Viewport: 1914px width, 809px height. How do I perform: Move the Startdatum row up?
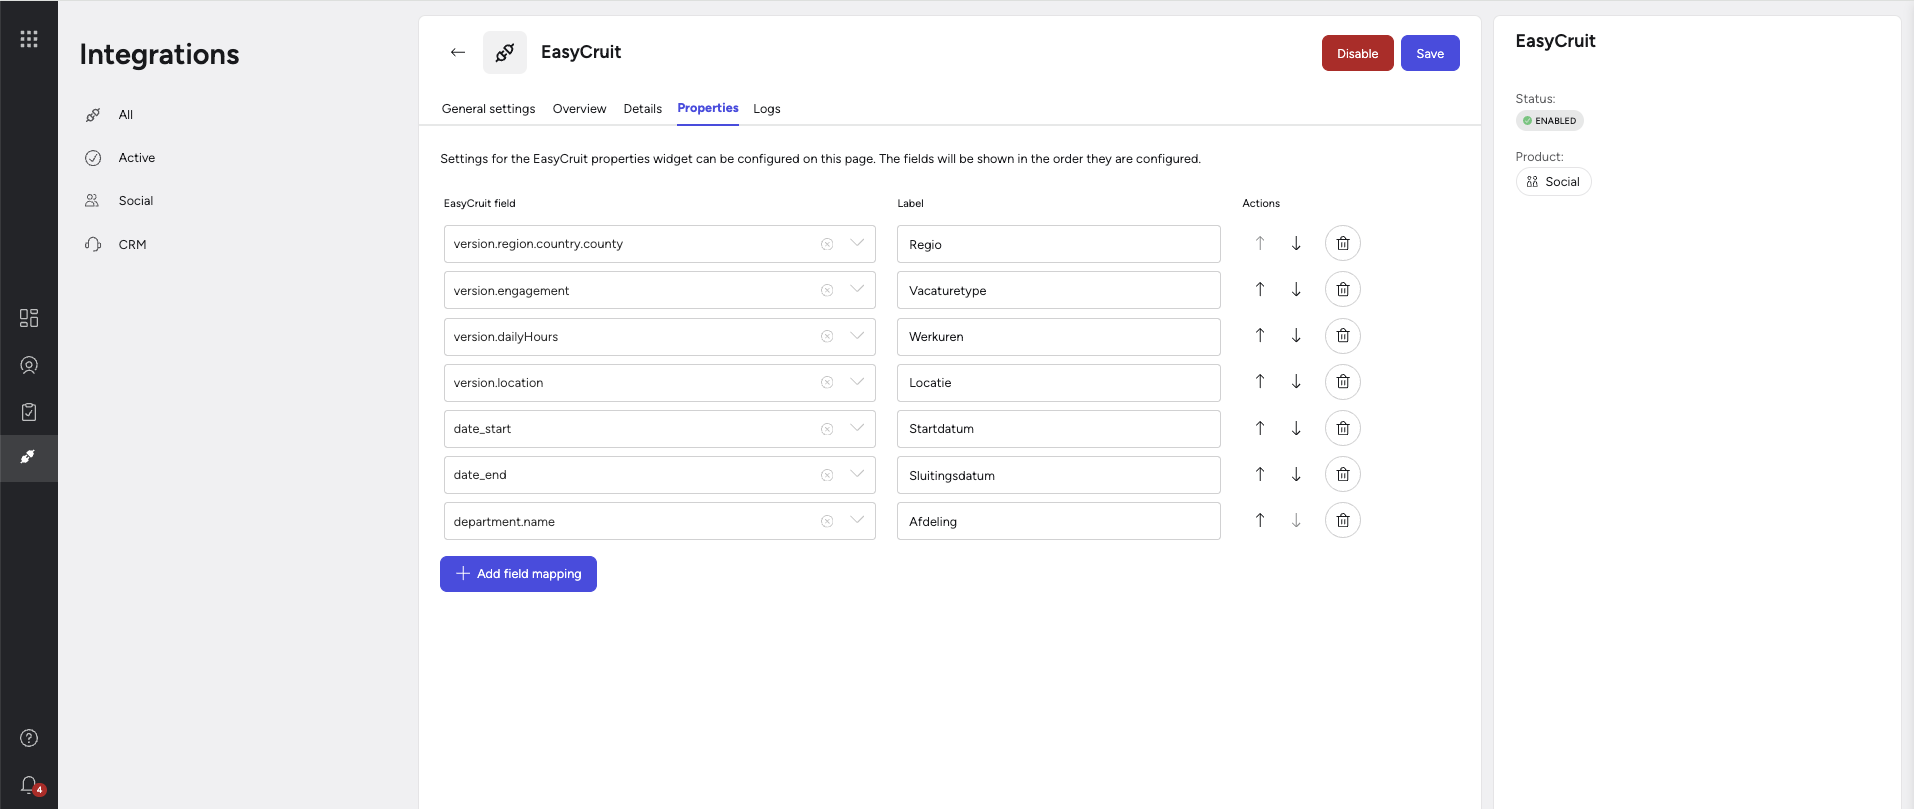point(1260,428)
